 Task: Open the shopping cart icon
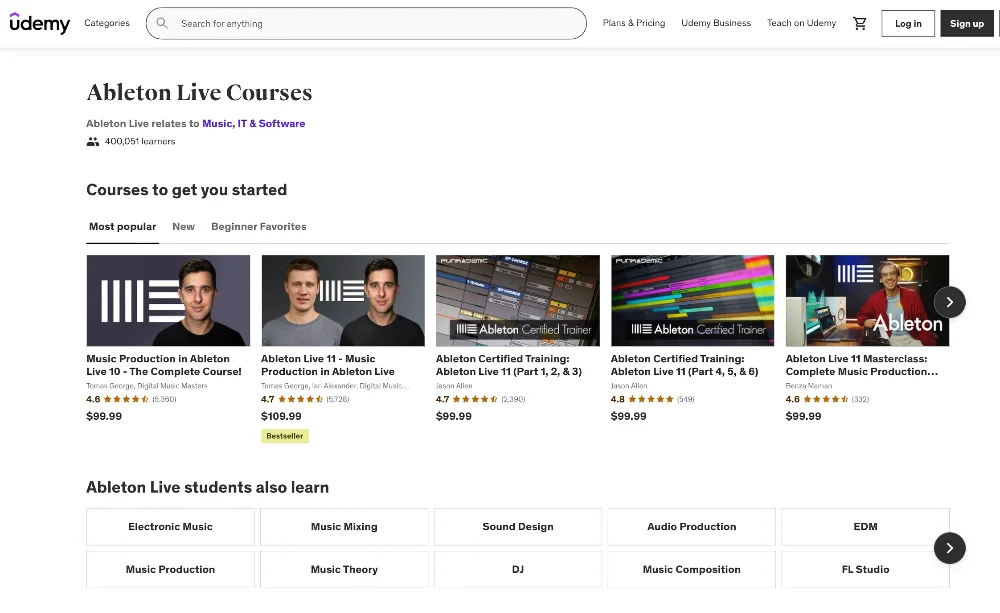click(x=860, y=24)
